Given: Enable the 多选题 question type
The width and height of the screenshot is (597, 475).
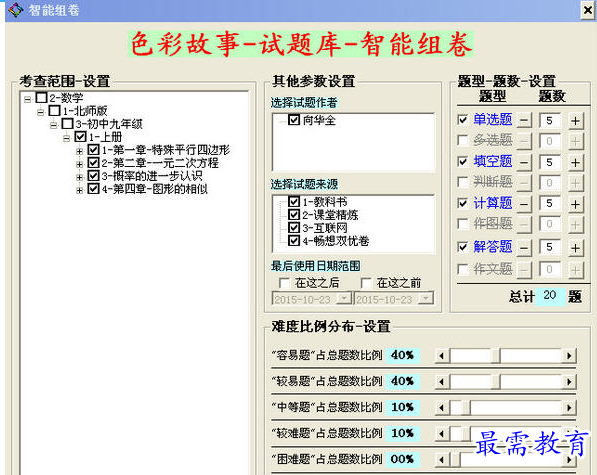Looking at the screenshot, I should click(x=463, y=140).
